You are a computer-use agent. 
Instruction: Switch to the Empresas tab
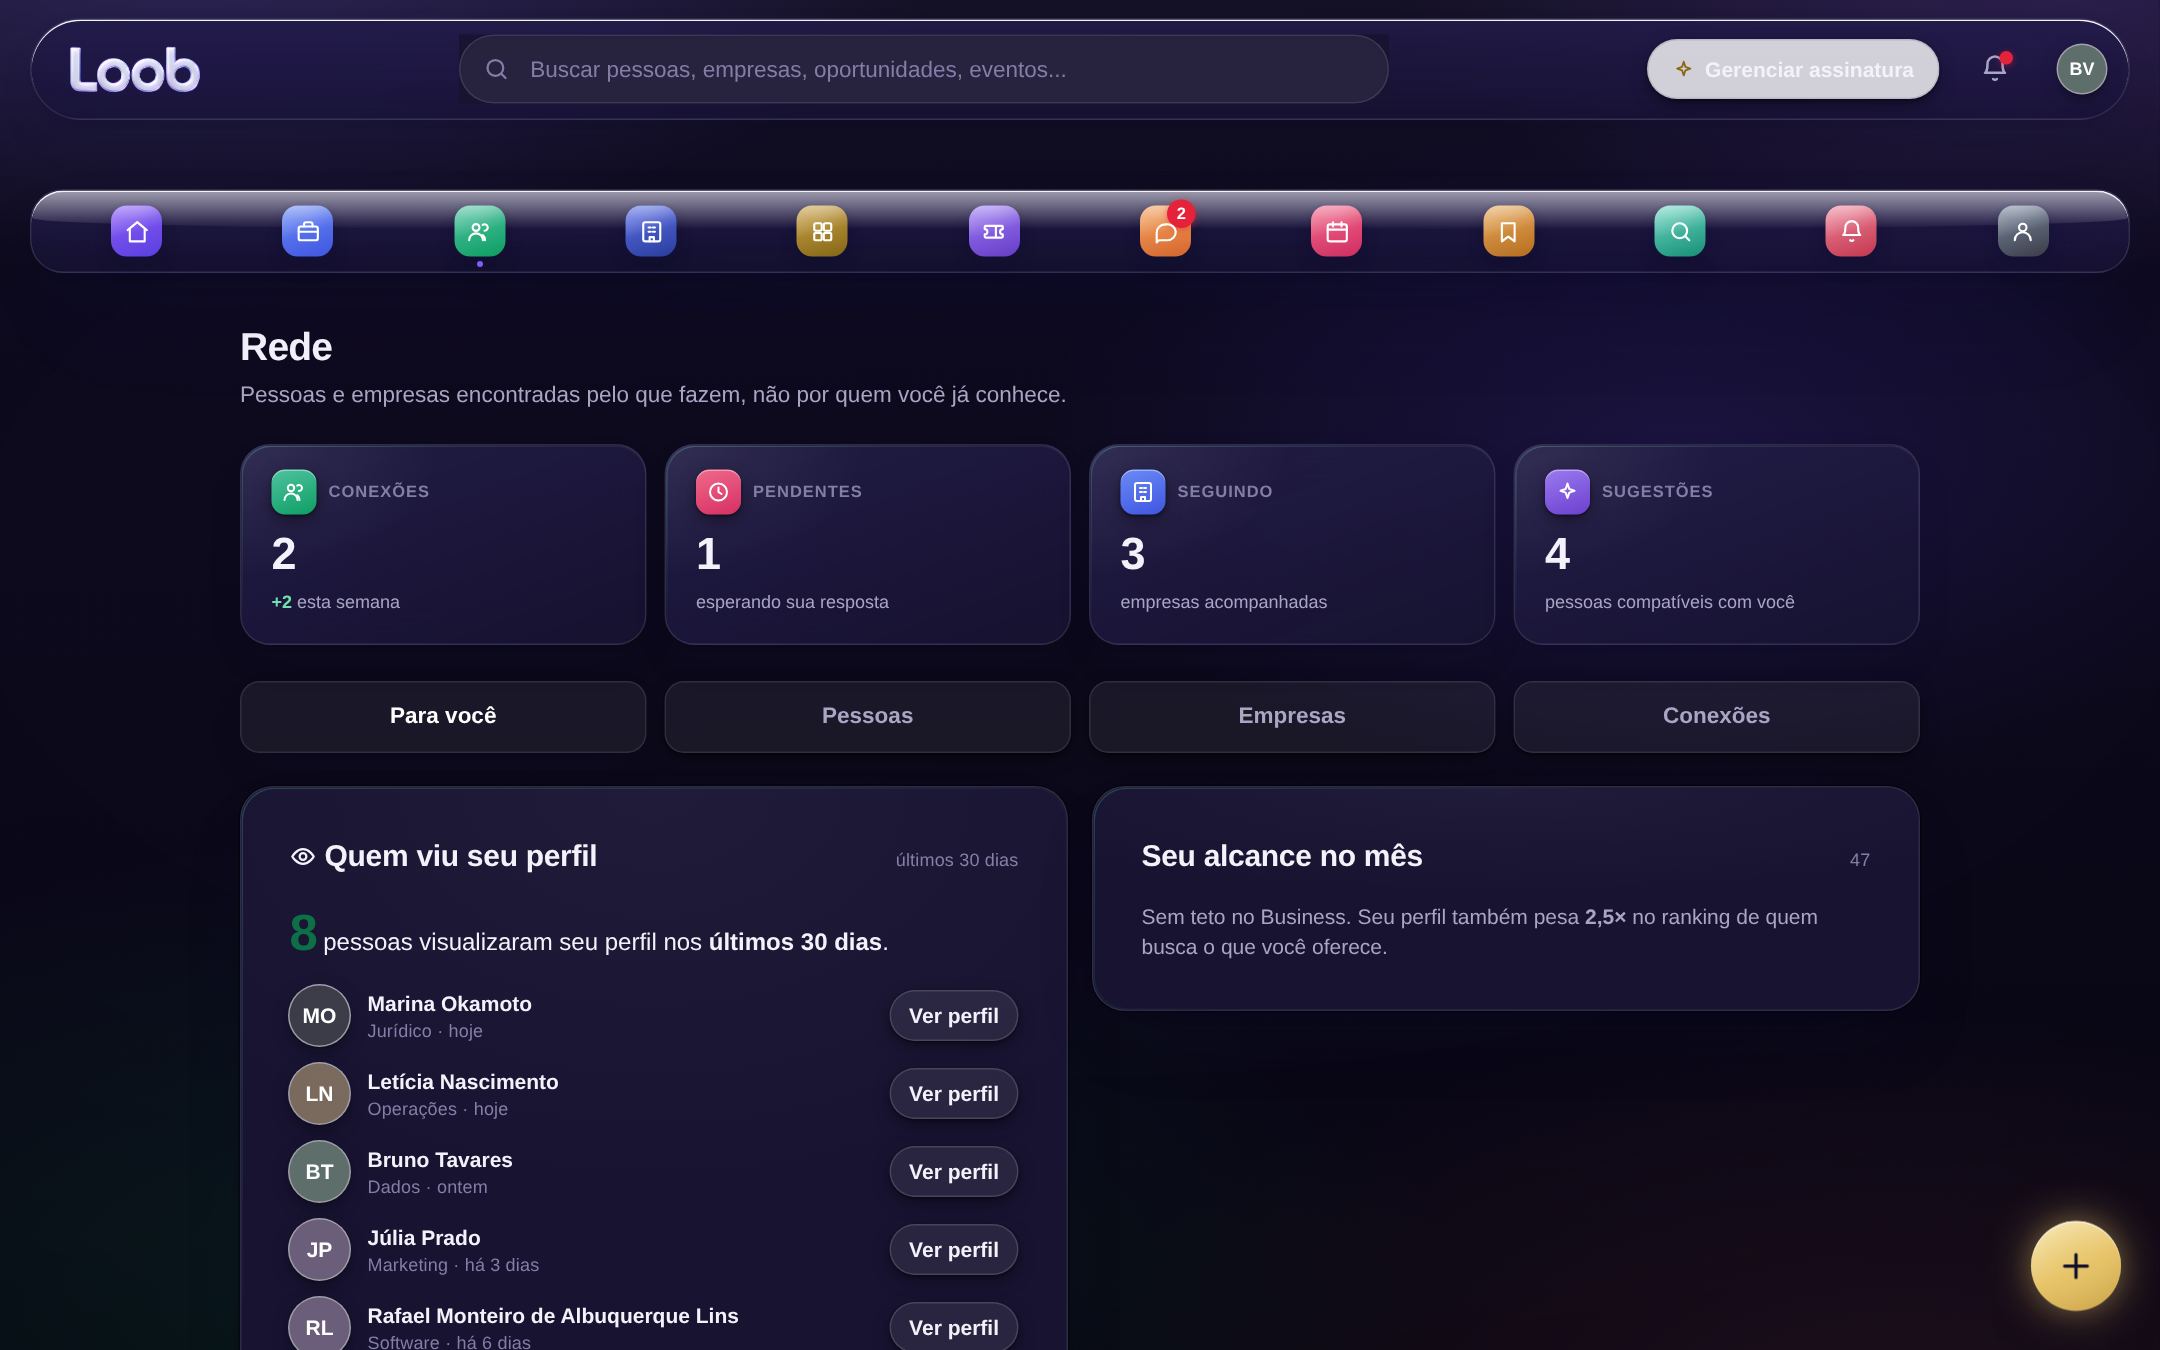(x=1292, y=716)
